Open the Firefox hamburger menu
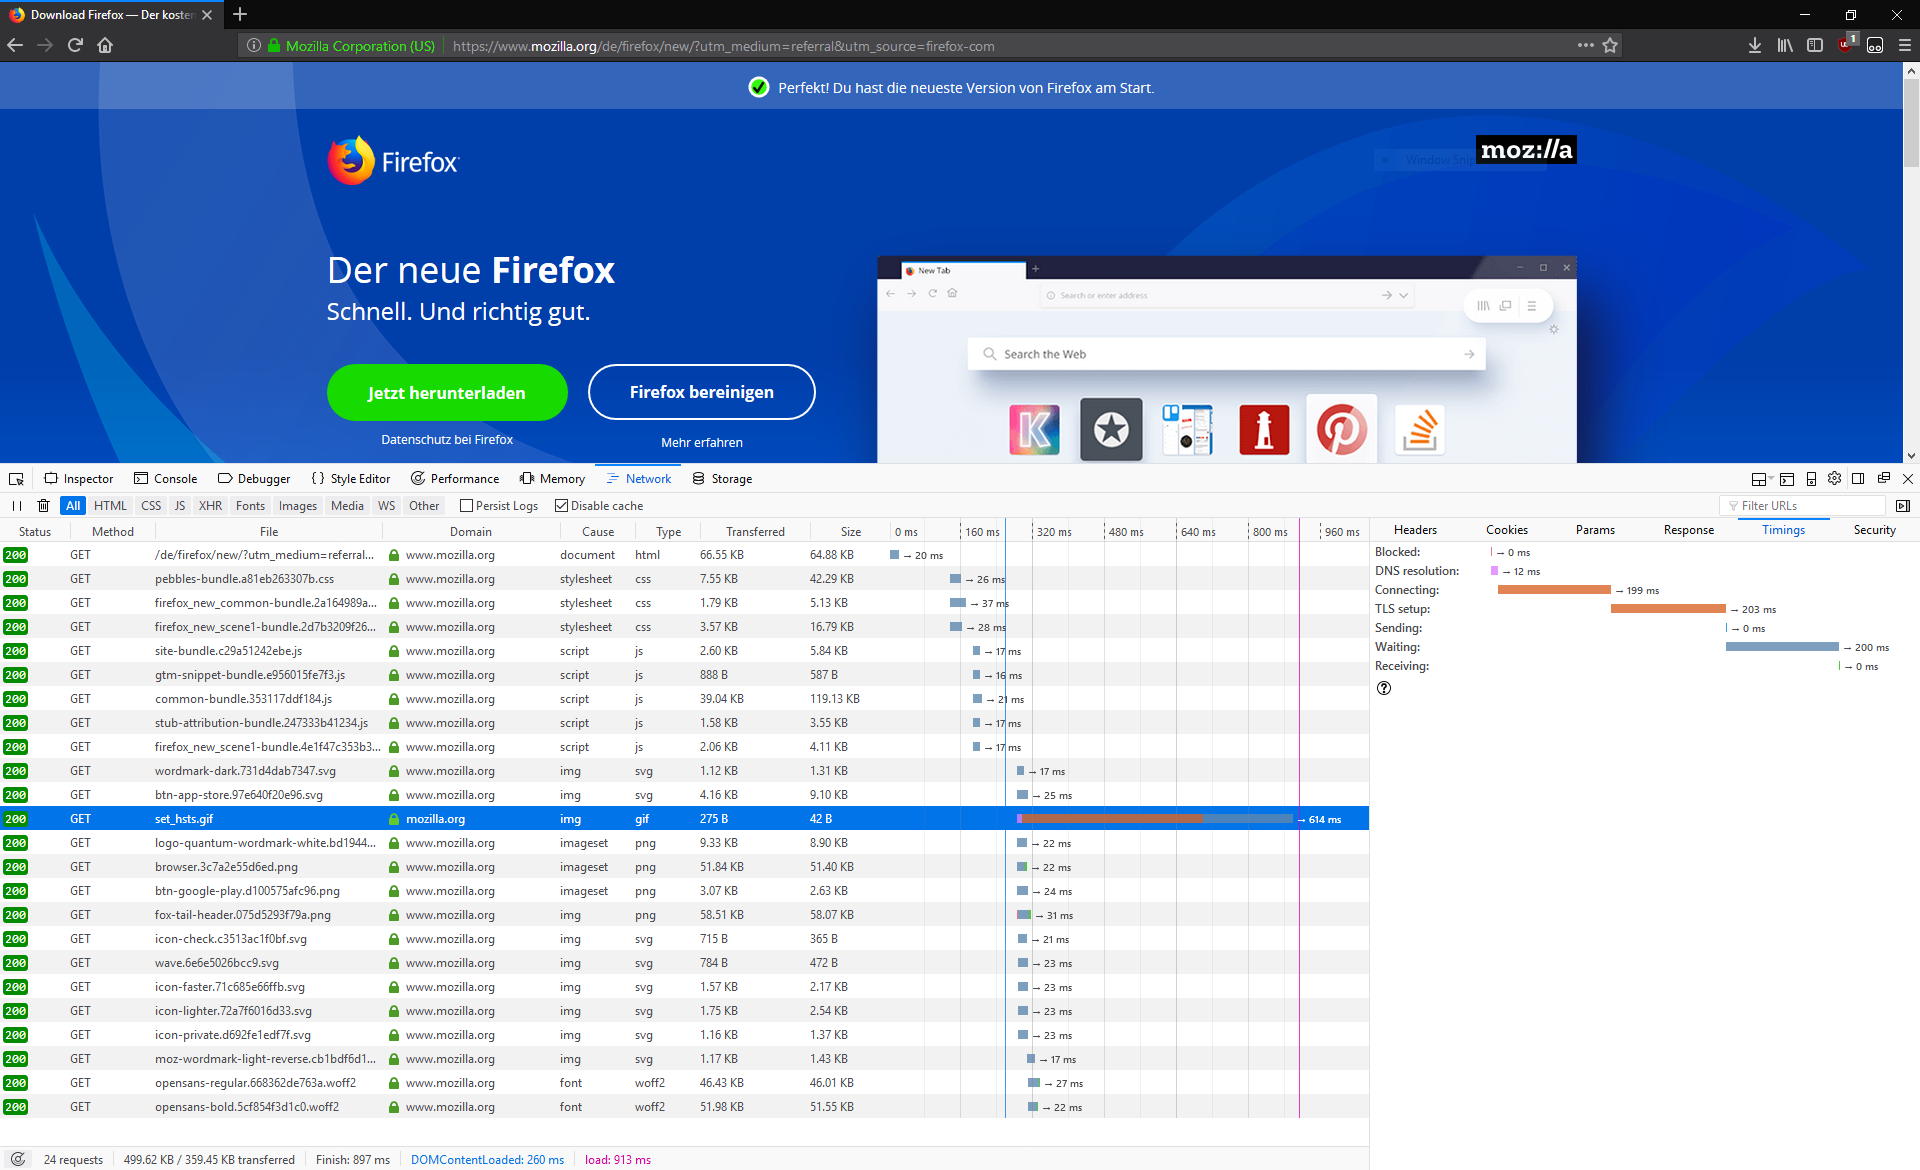1920x1170 pixels. point(1904,46)
